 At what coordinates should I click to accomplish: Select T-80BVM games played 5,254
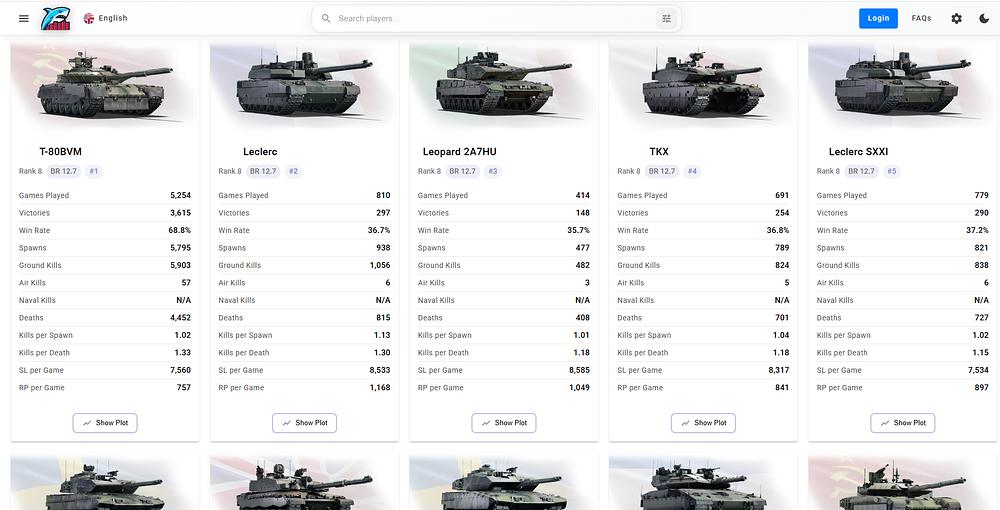click(x=180, y=195)
